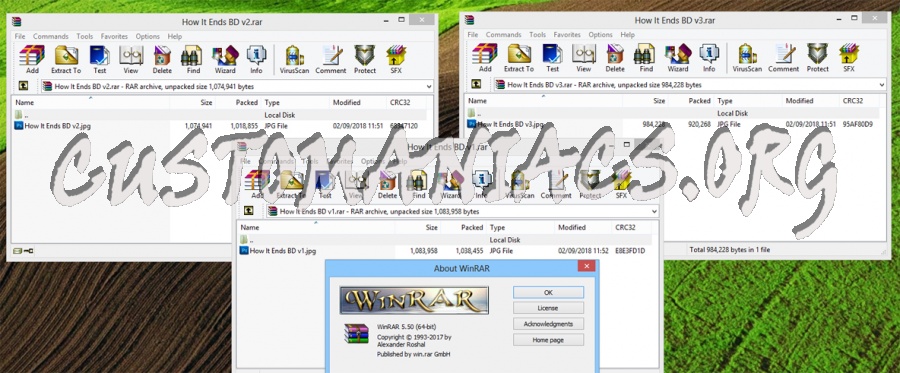This screenshot has width=900, height=373.
Task: Click Add icon in v2.rar window
Action: (32, 60)
